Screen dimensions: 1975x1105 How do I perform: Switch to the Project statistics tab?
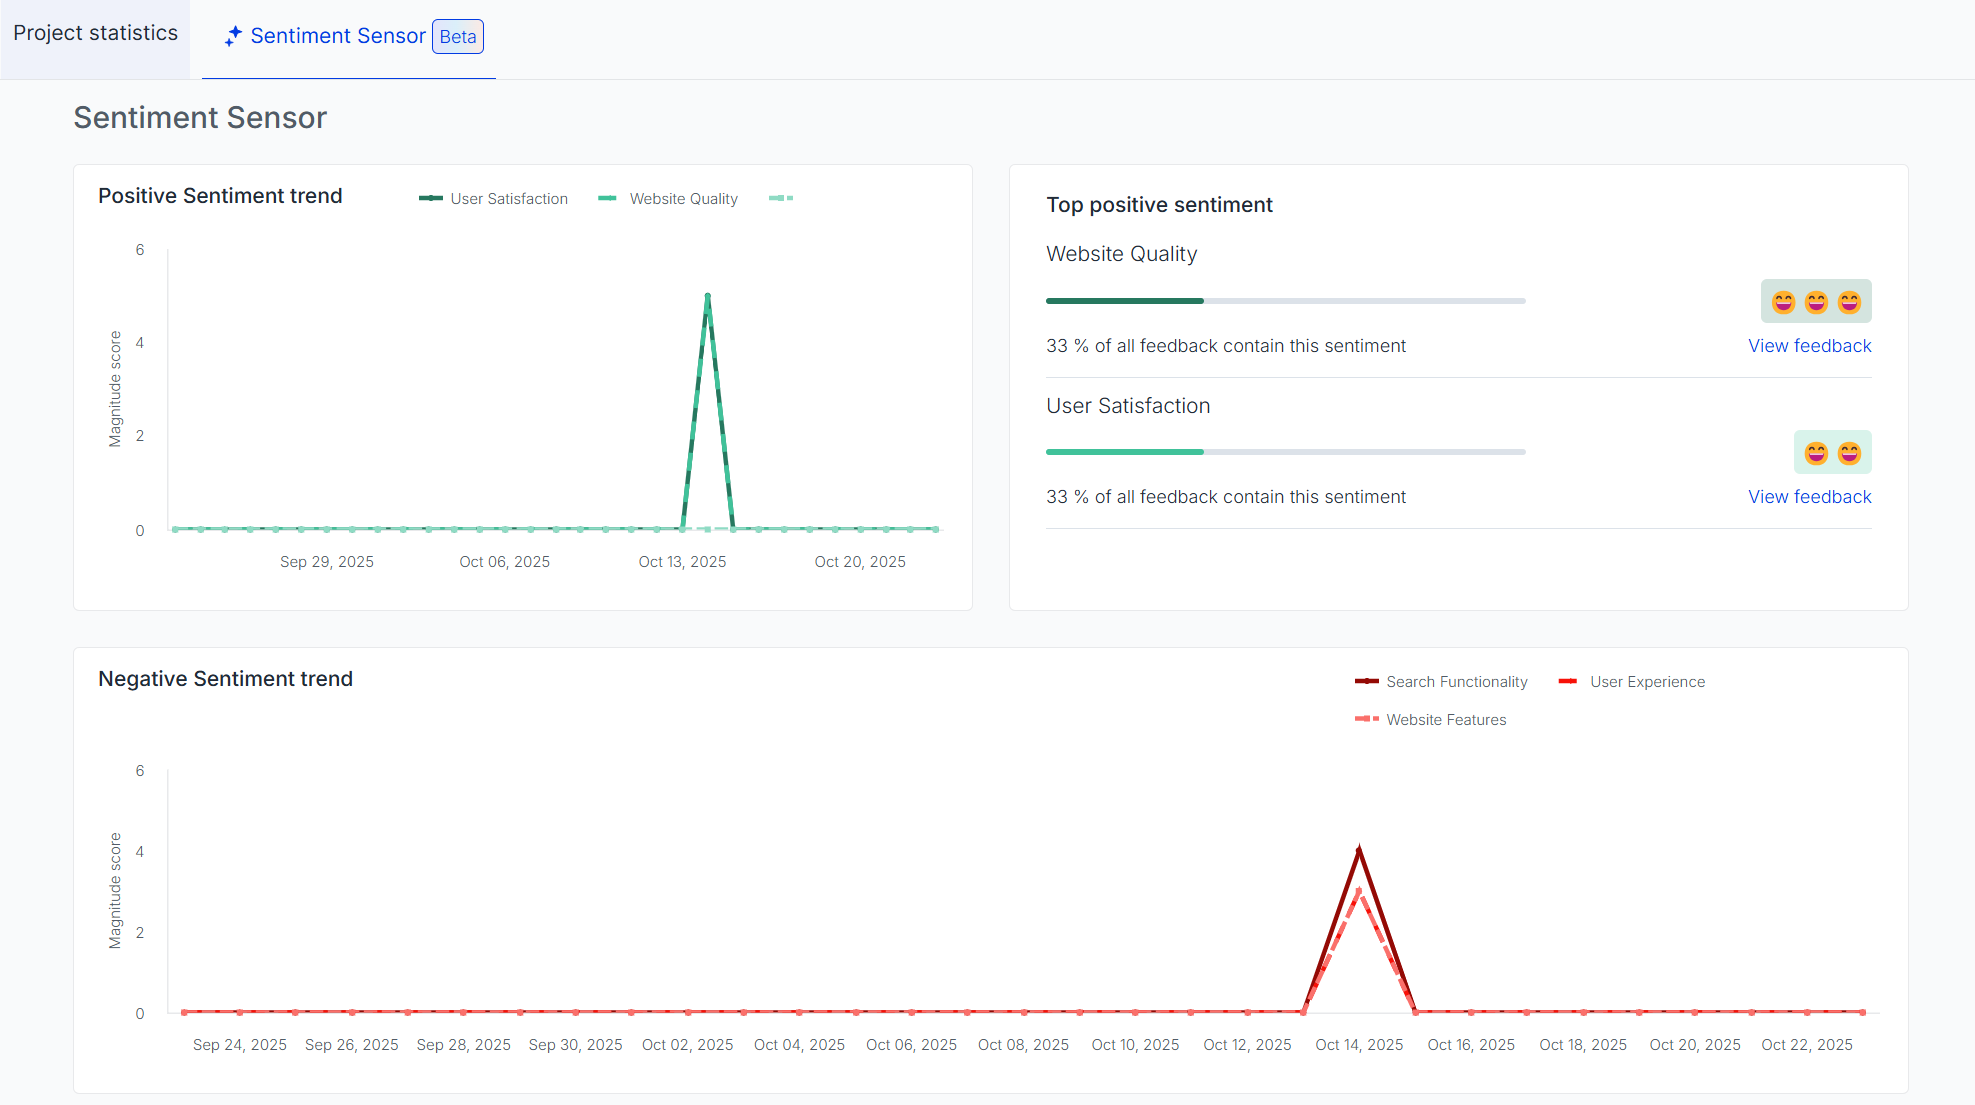coord(95,33)
